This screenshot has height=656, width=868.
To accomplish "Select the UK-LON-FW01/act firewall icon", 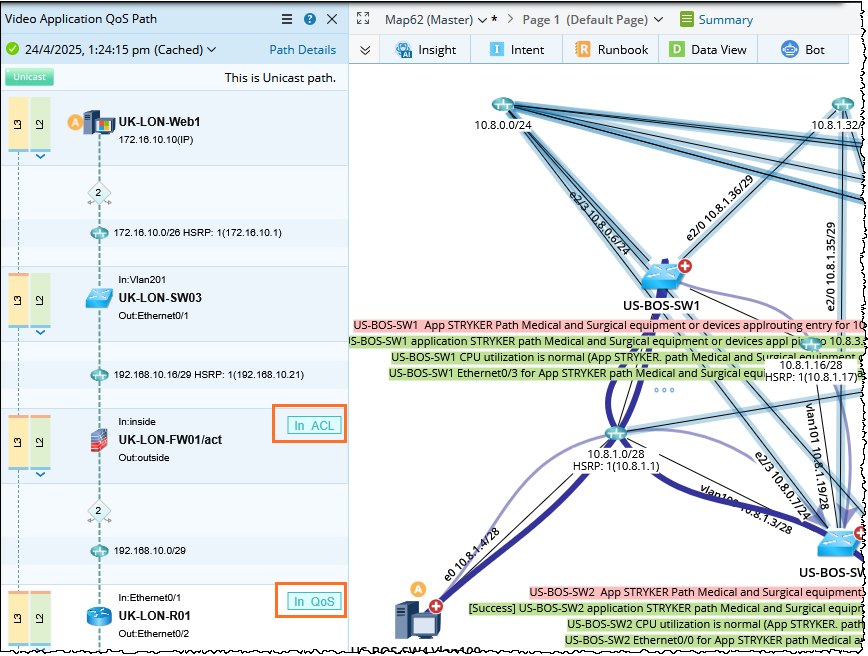I will click(x=99, y=439).
